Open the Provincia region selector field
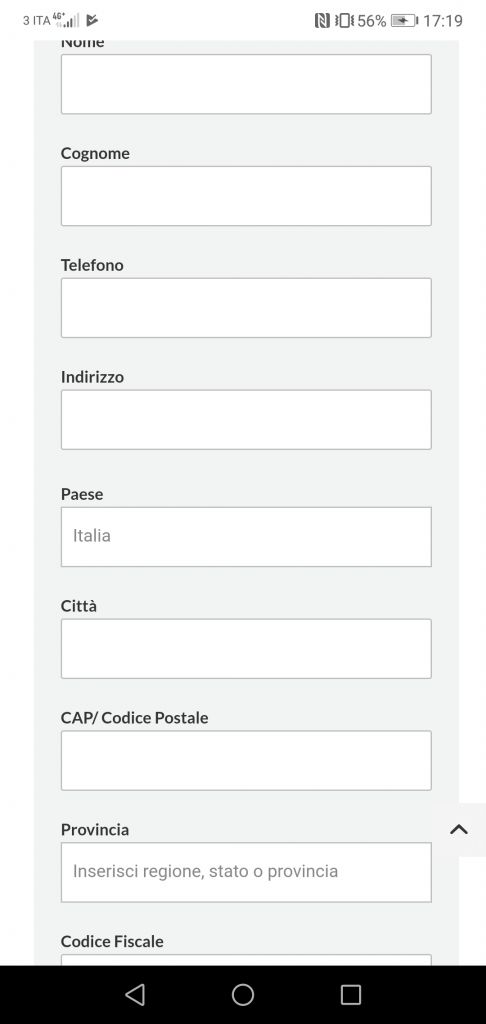Screen dimensions: 486x1024 point(246,872)
